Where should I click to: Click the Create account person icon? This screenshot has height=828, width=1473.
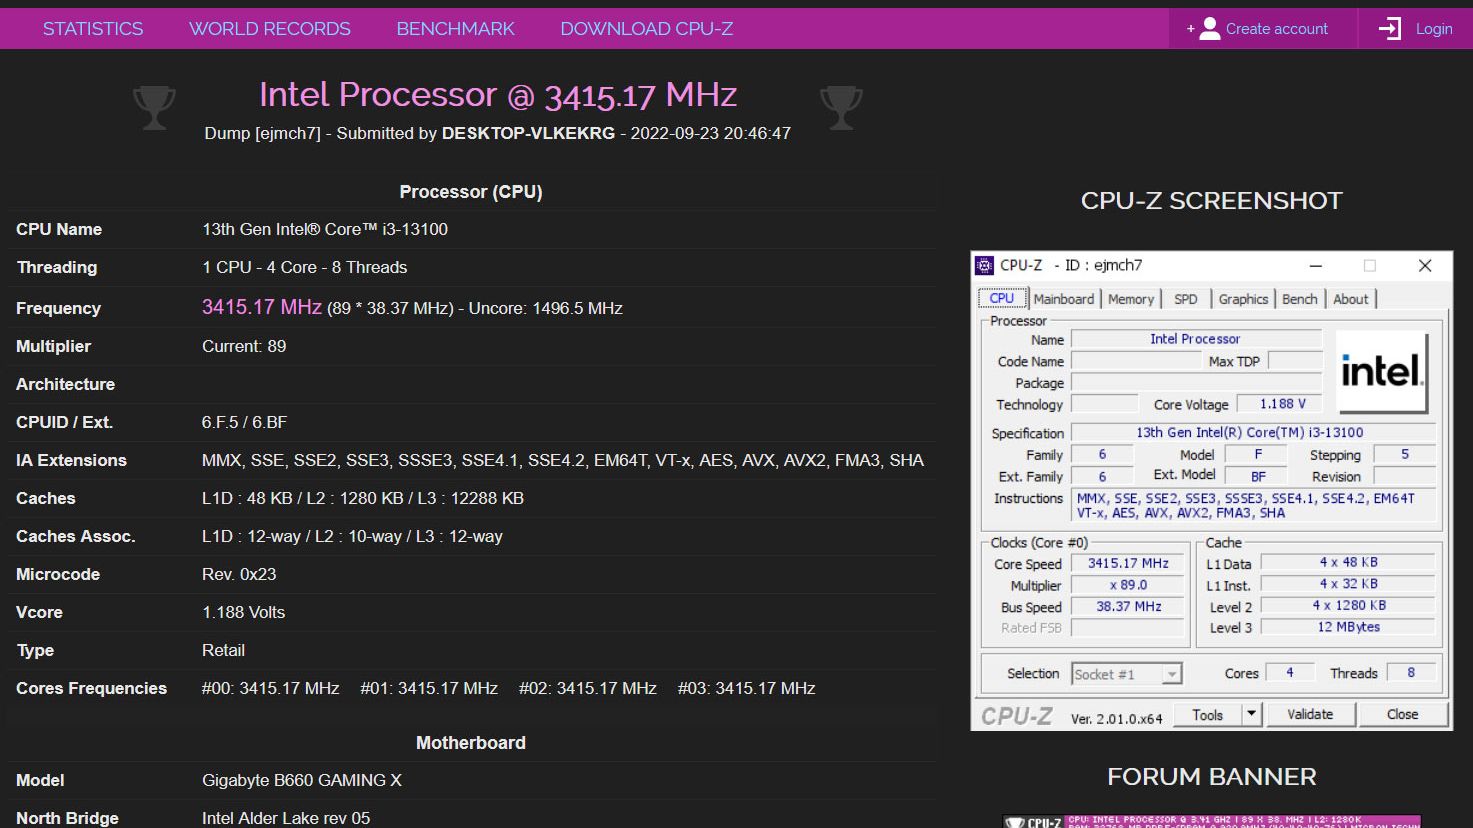click(1211, 28)
